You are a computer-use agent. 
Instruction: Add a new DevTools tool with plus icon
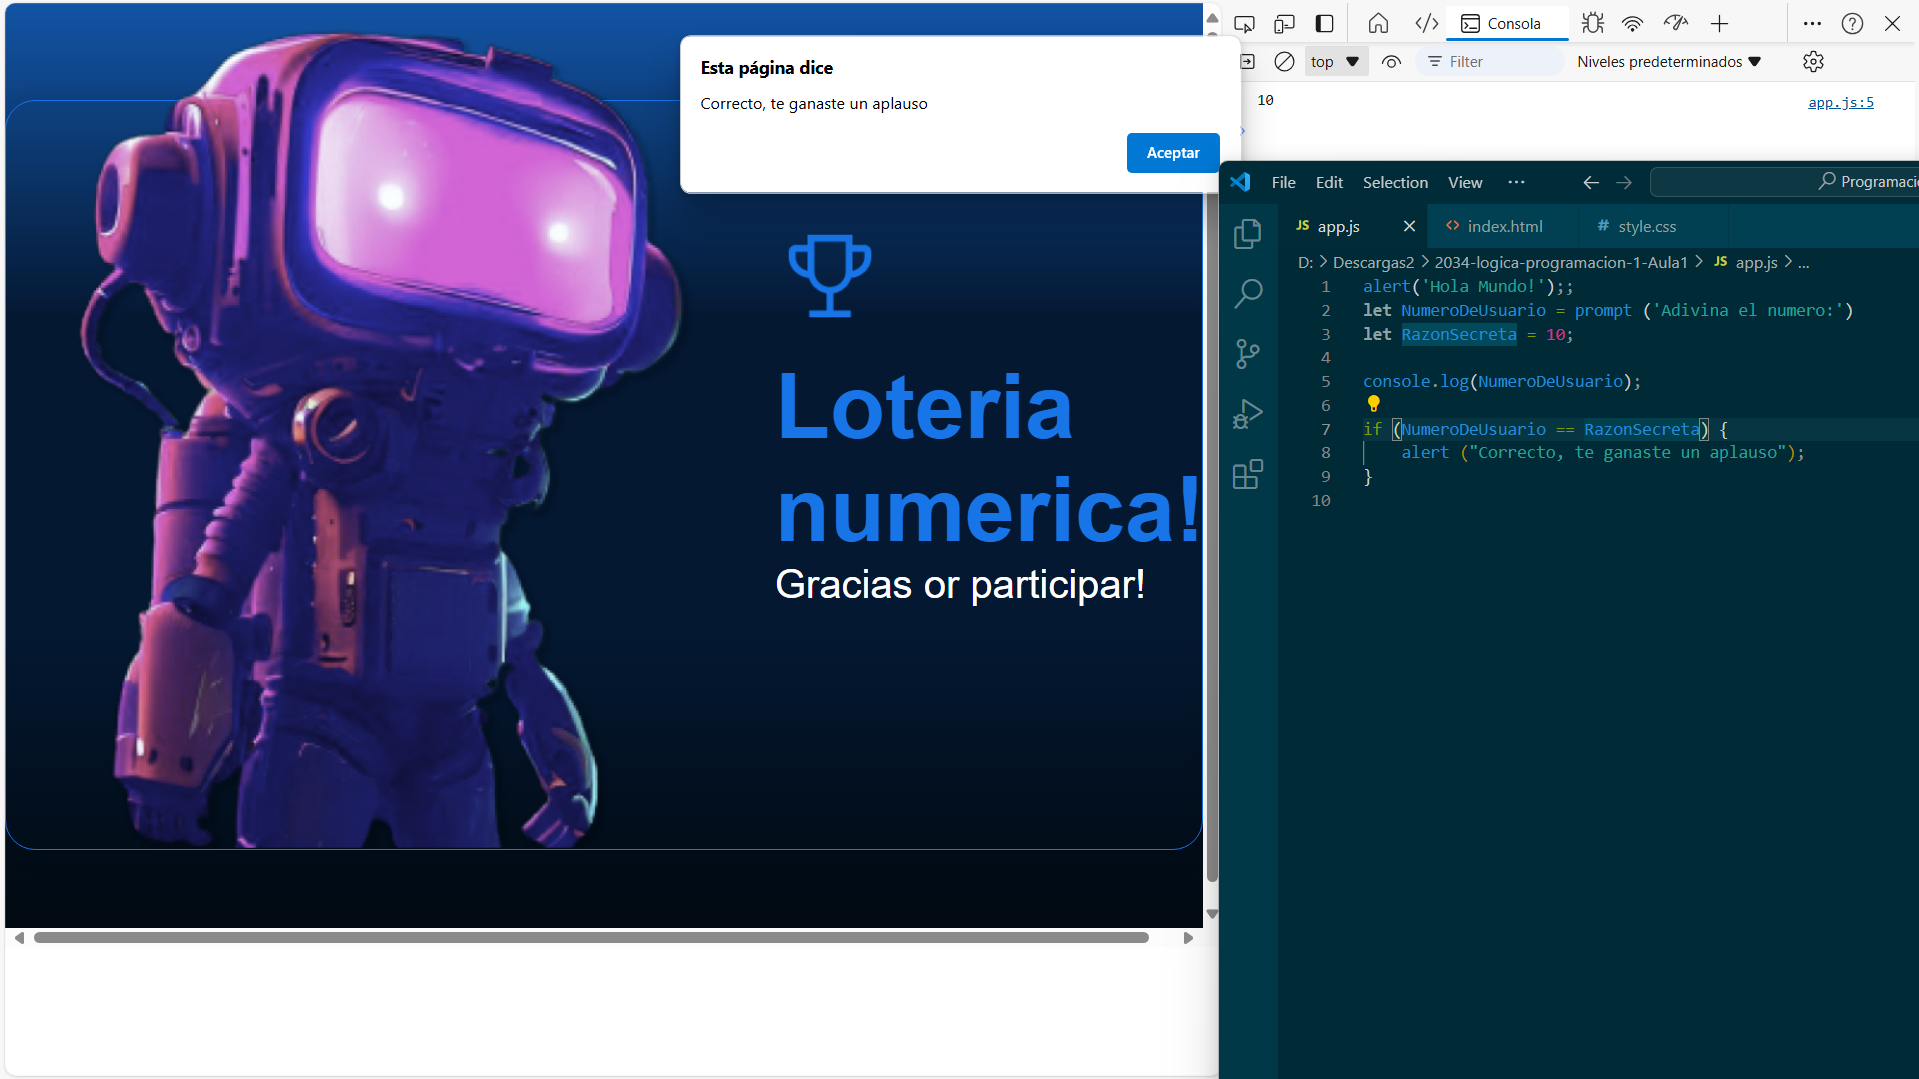[1719, 24]
